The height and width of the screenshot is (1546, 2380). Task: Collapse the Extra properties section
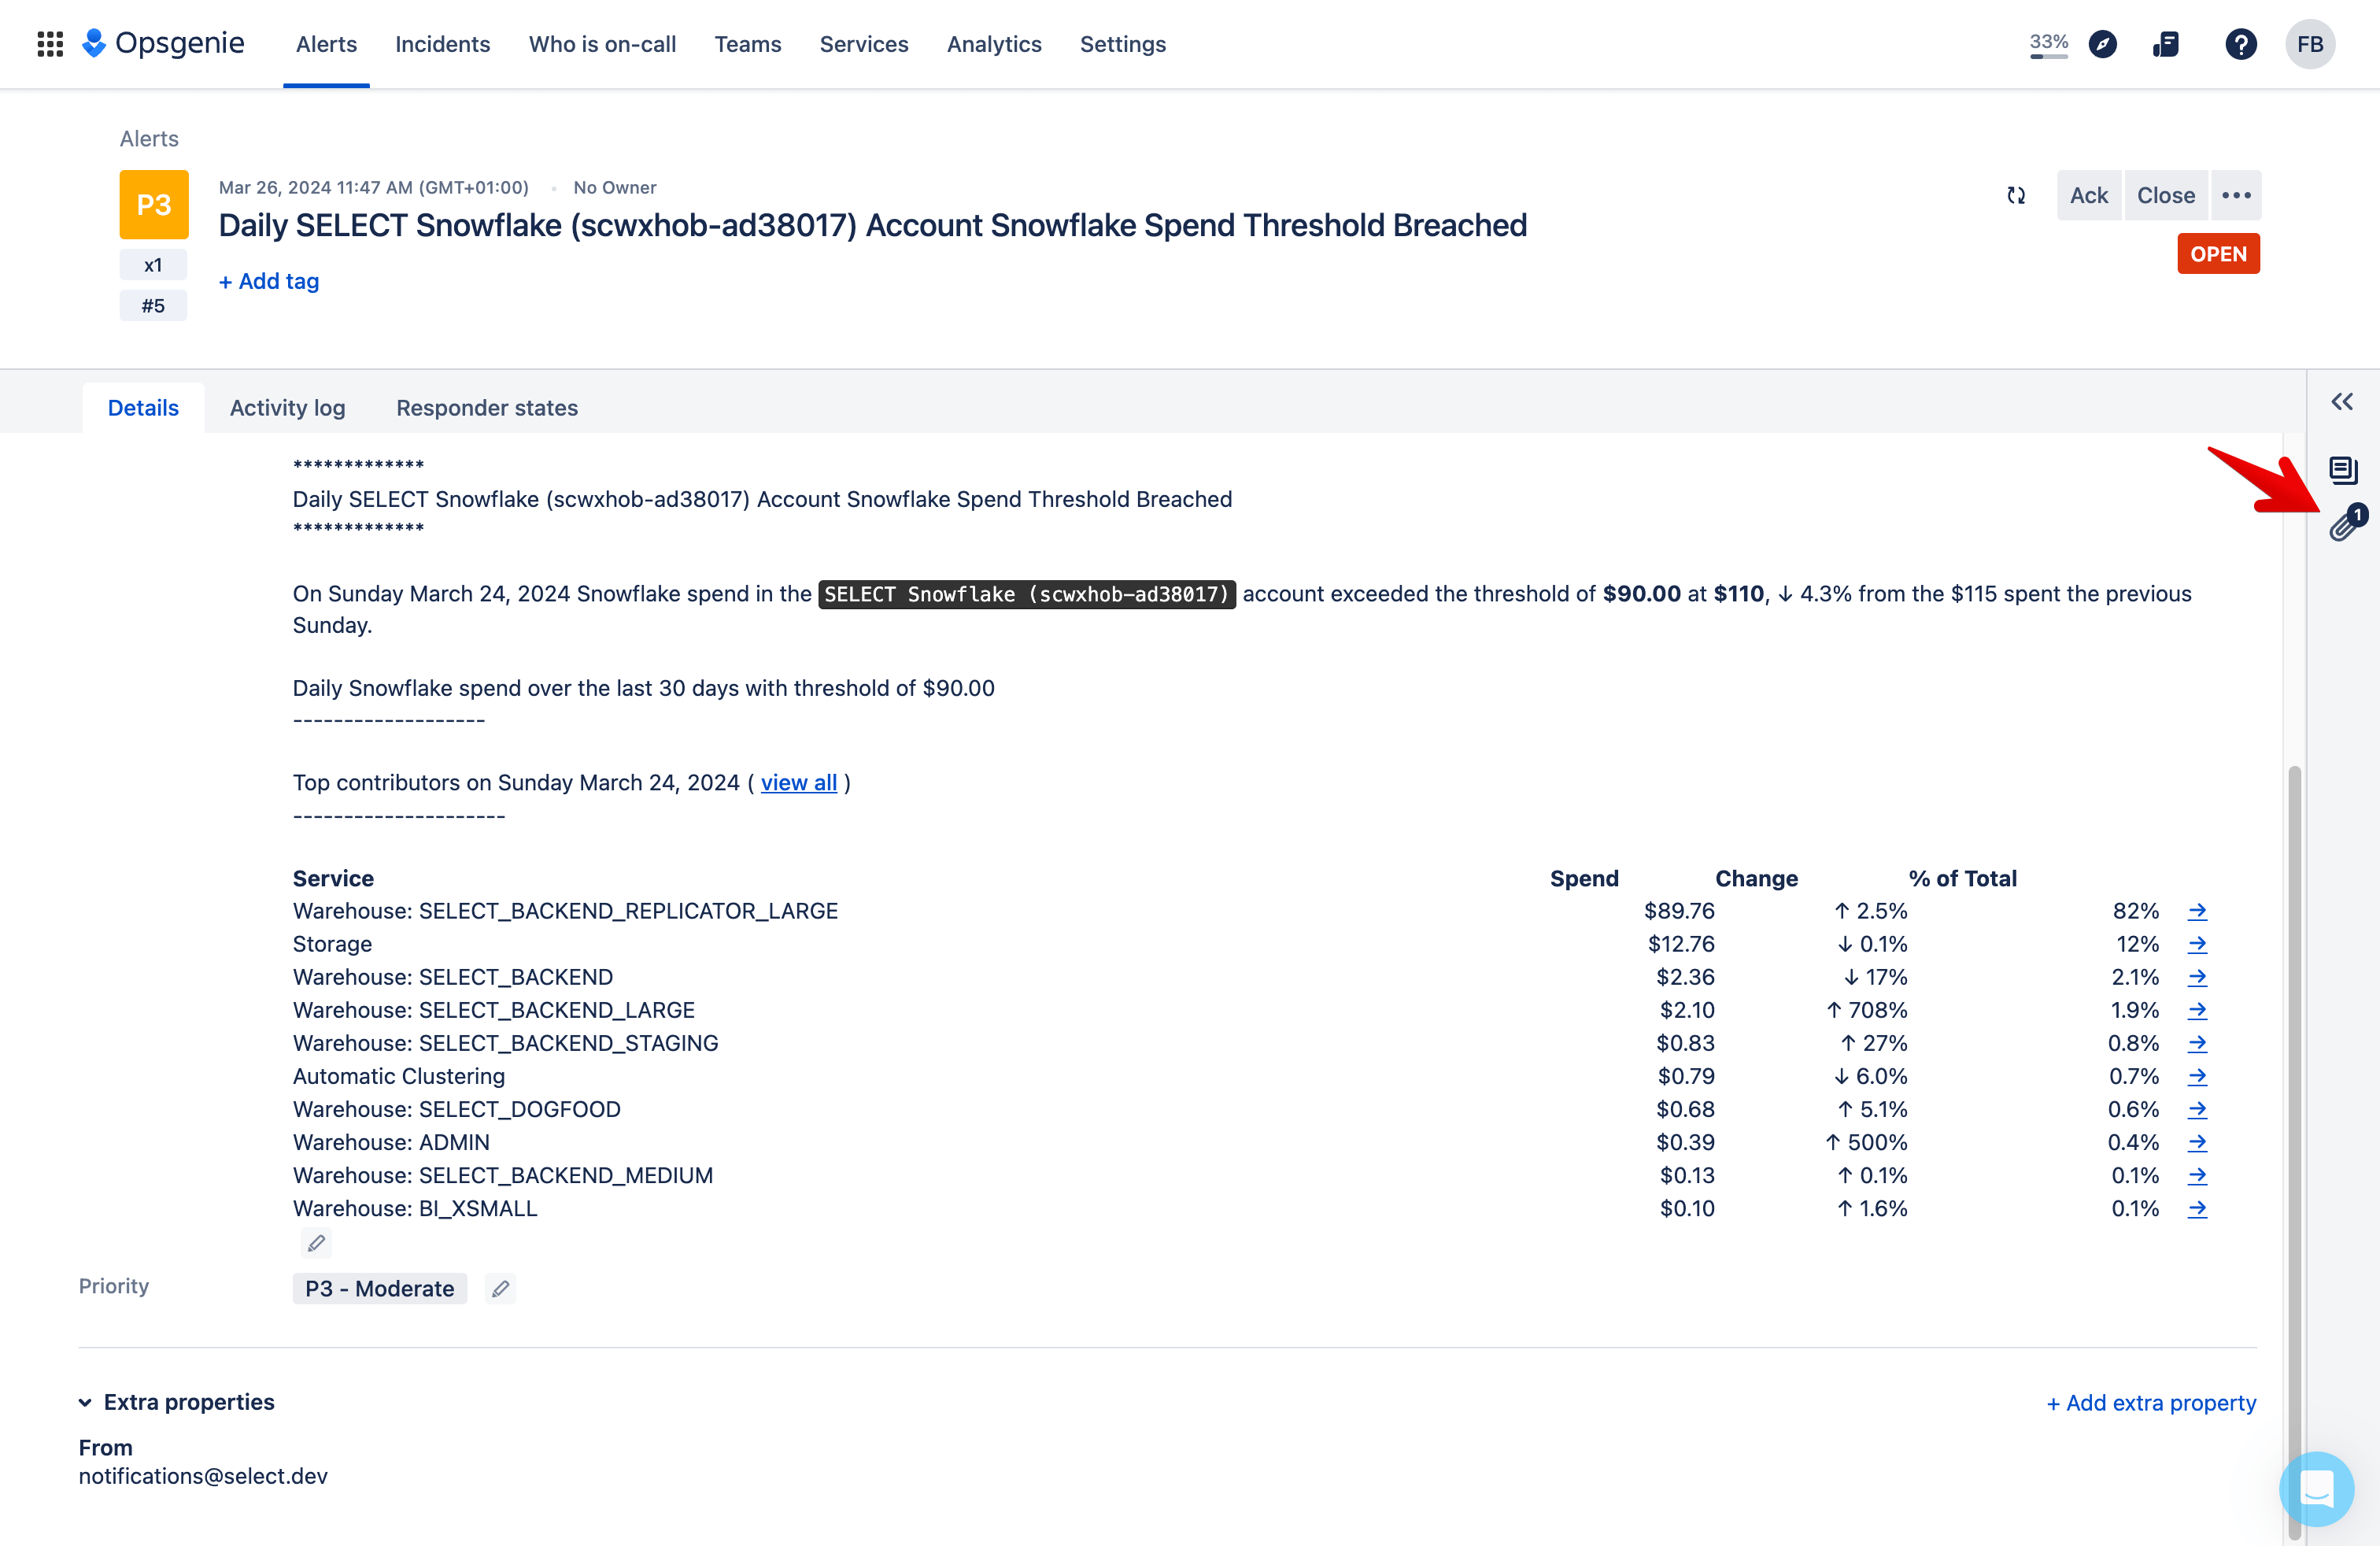click(86, 1403)
